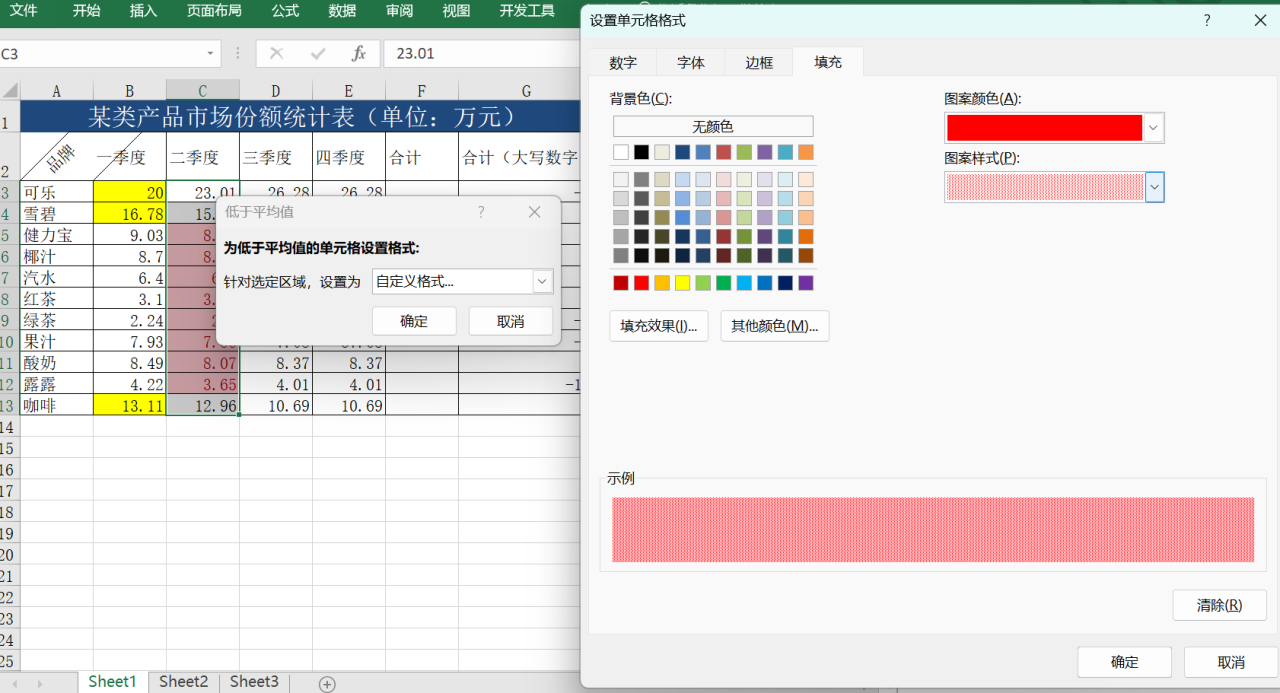Choose the standard dark red background swatch

[x=621, y=283]
